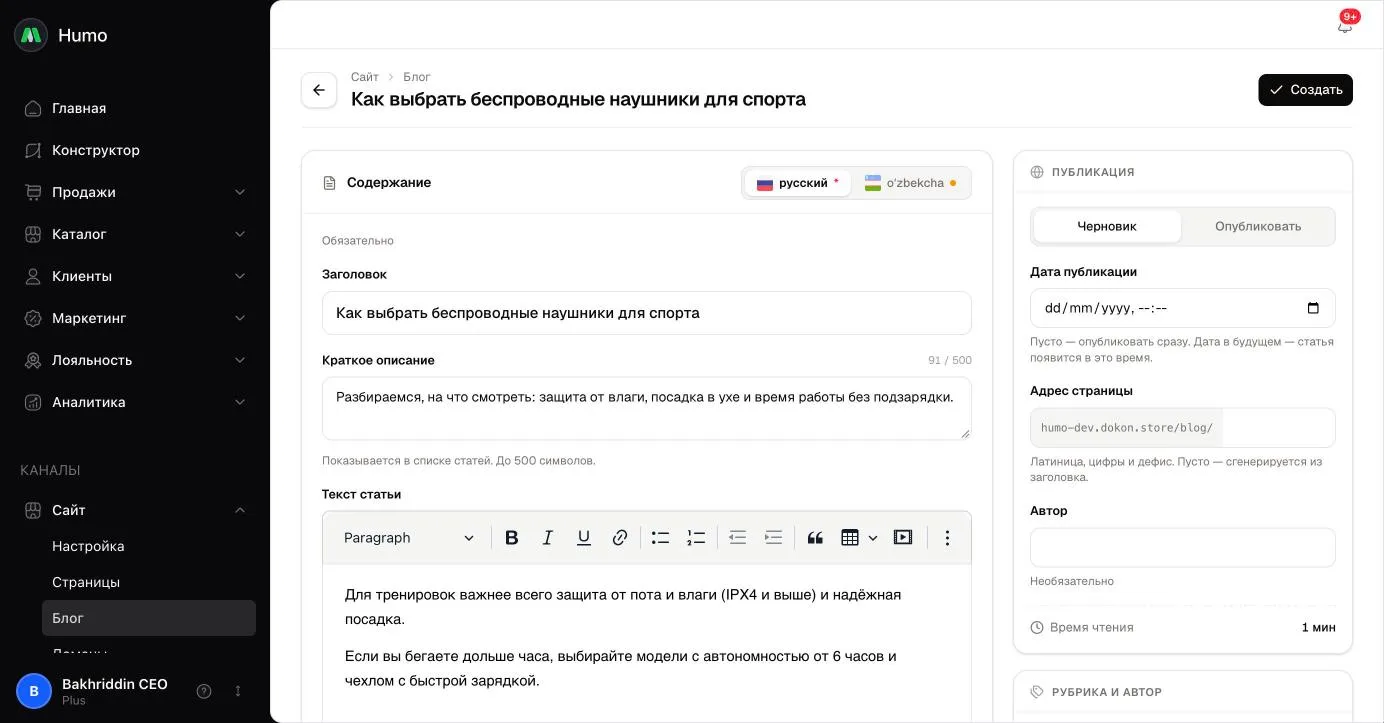
Task: Go to the Блог breadcrumb link
Action: [417, 77]
